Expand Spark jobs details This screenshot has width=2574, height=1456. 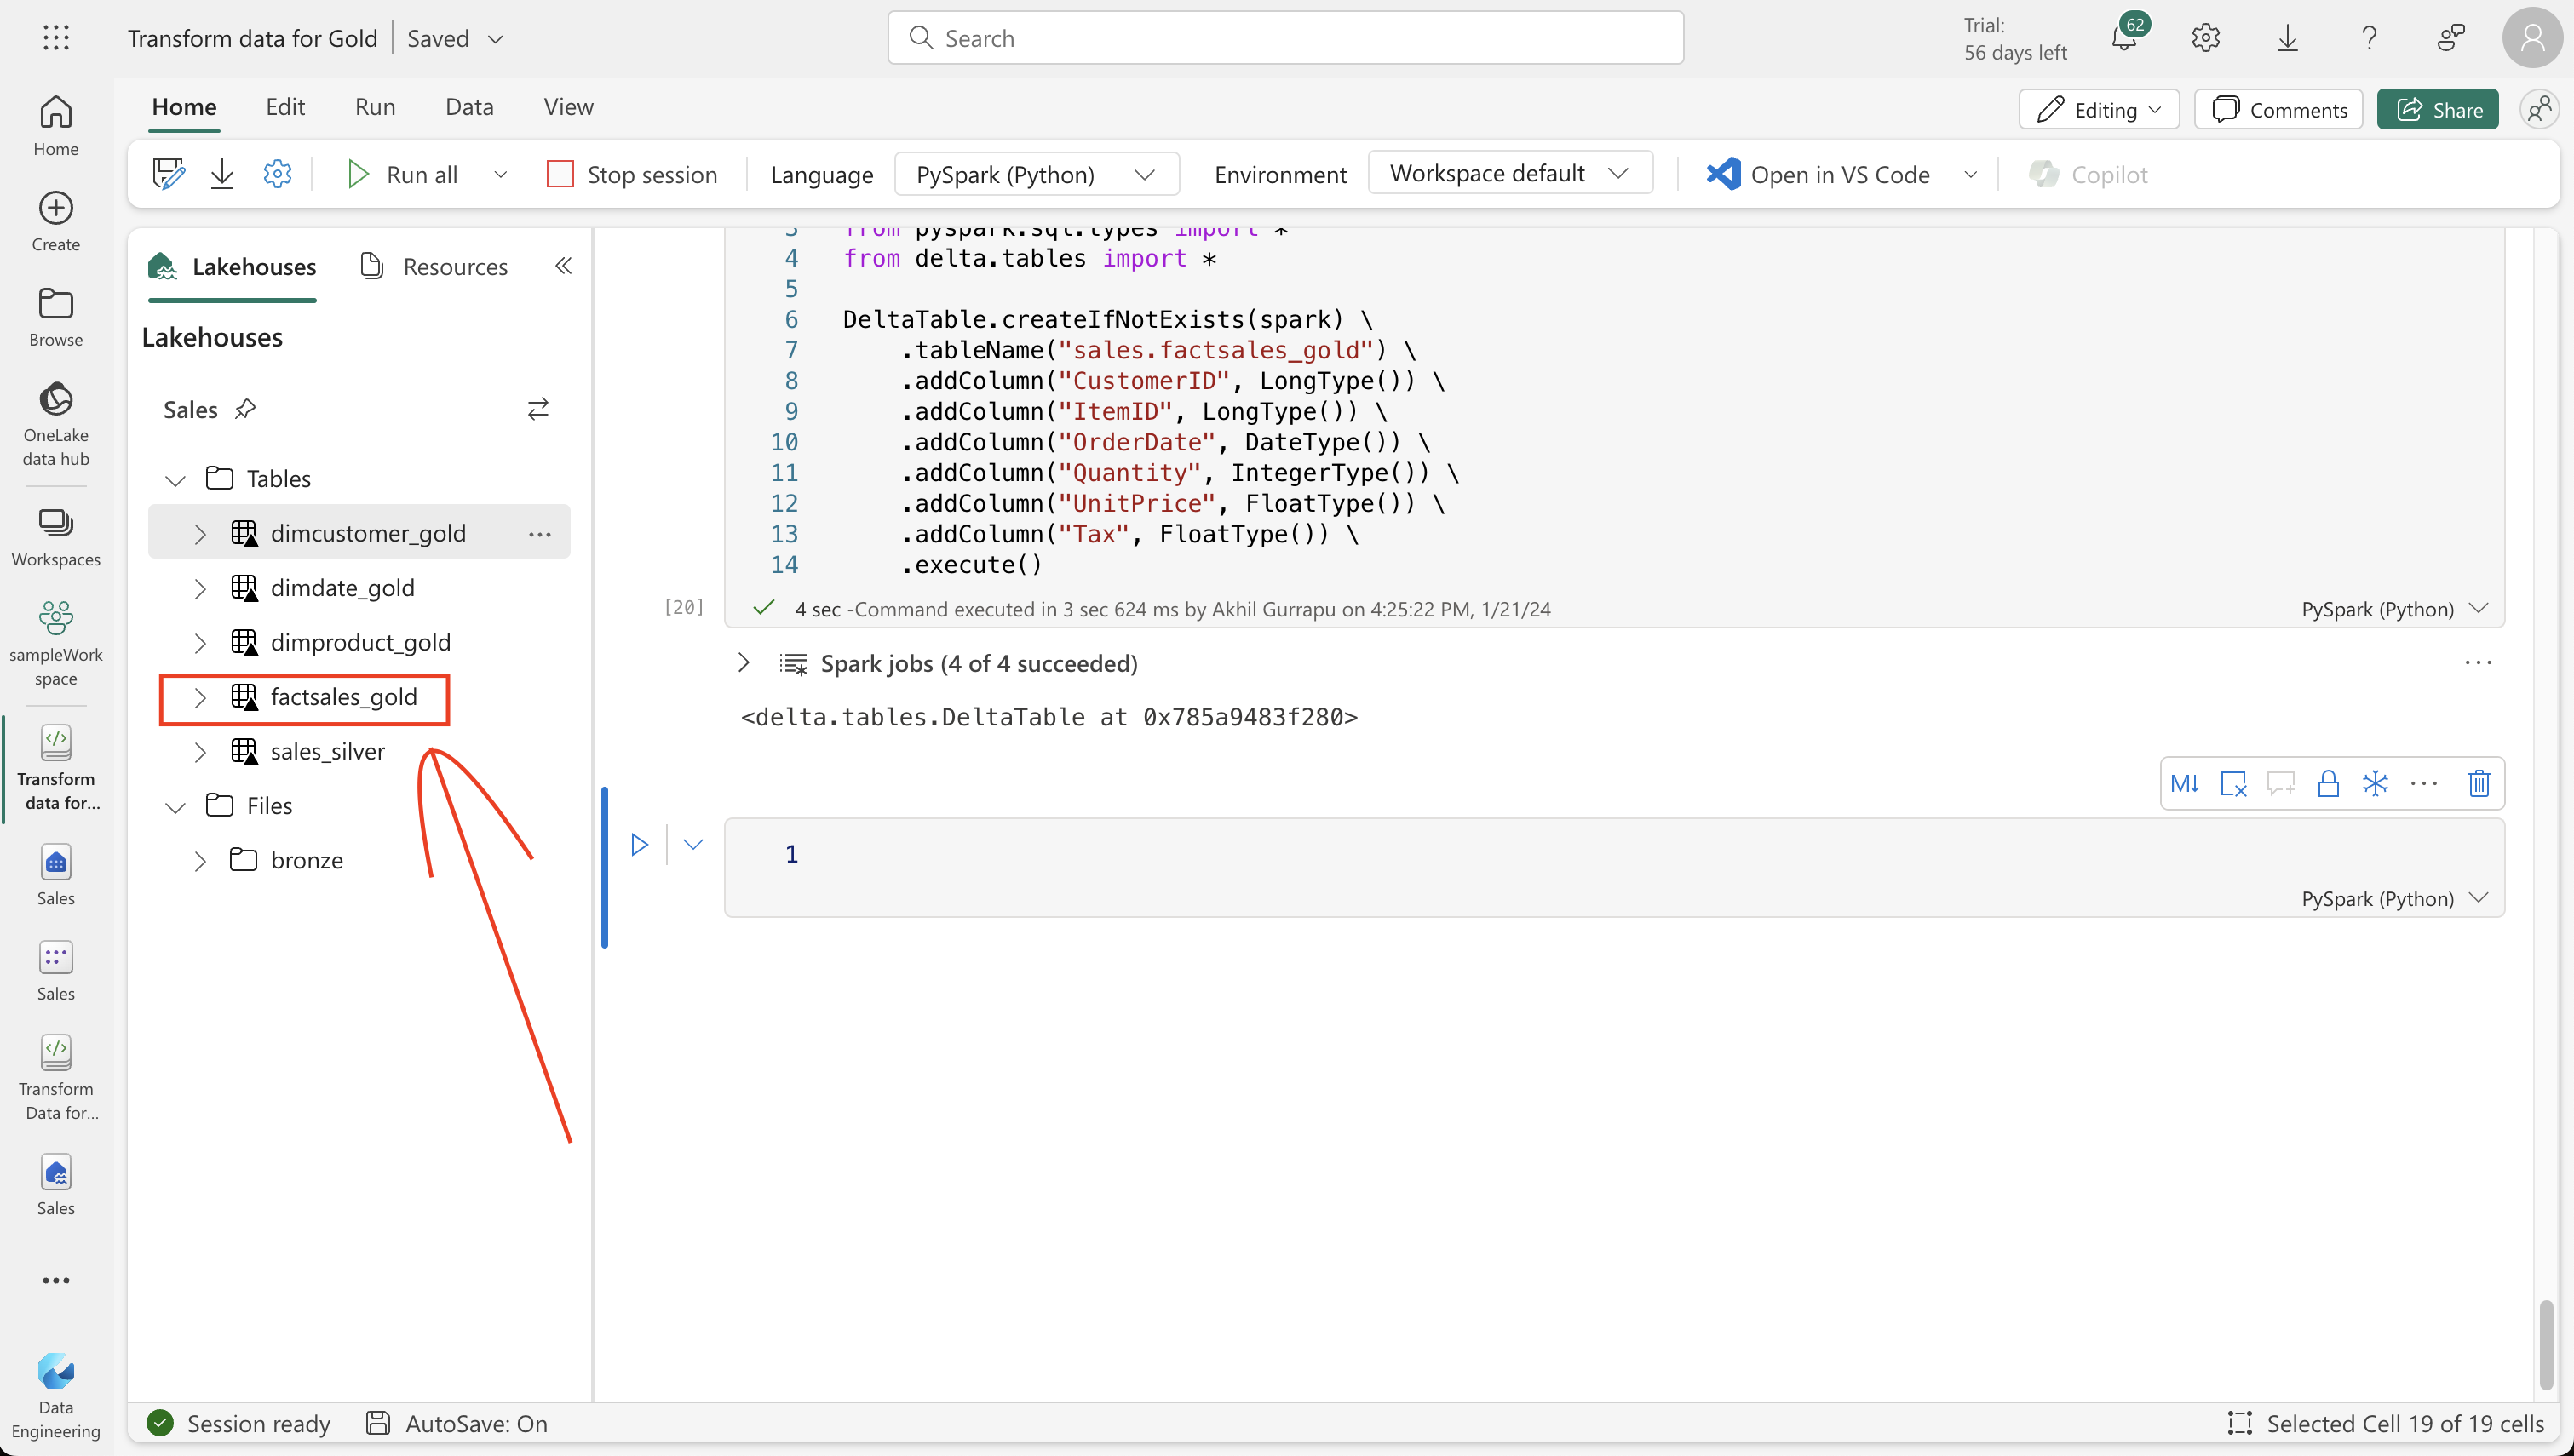pos(744,663)
